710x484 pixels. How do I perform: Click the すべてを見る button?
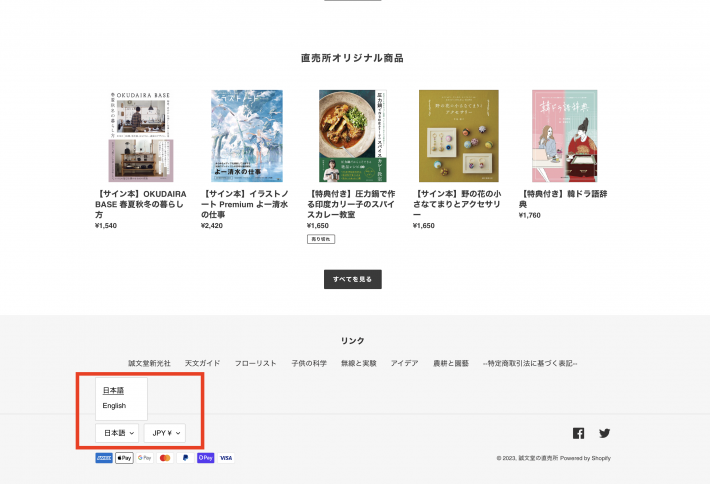[353, 279]
